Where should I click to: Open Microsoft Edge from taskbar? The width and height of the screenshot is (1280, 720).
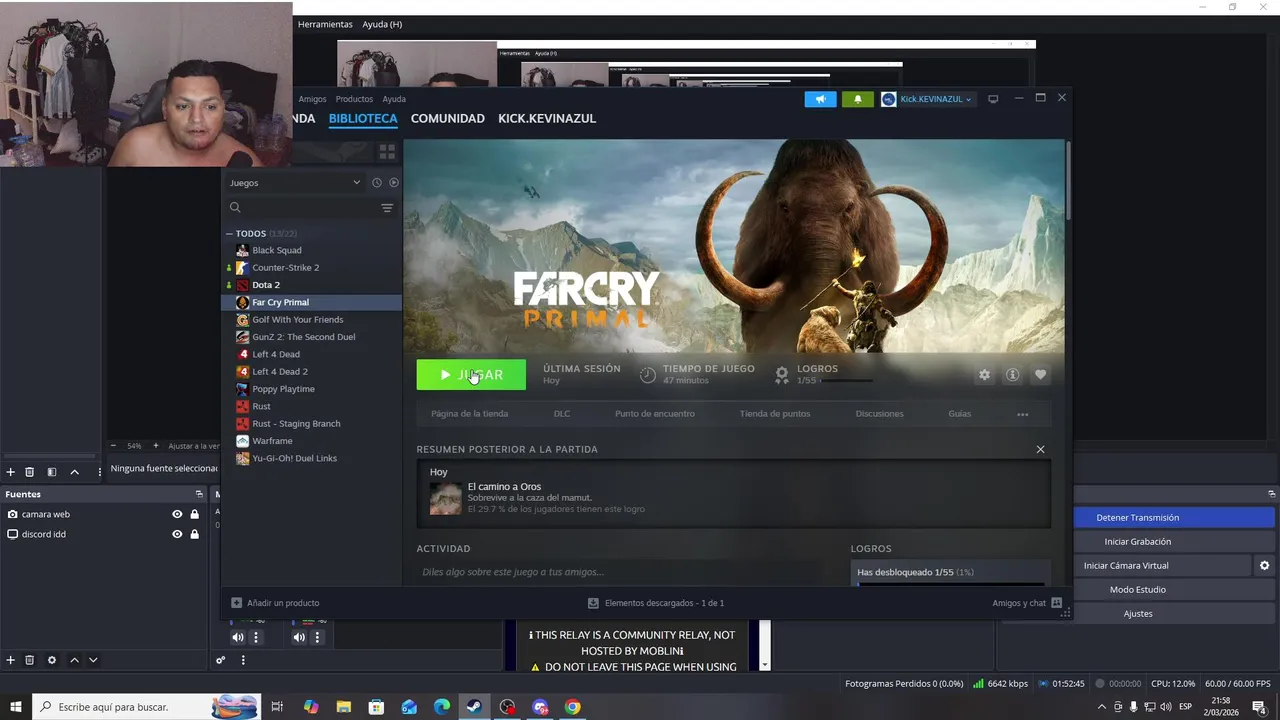[442, 707]
